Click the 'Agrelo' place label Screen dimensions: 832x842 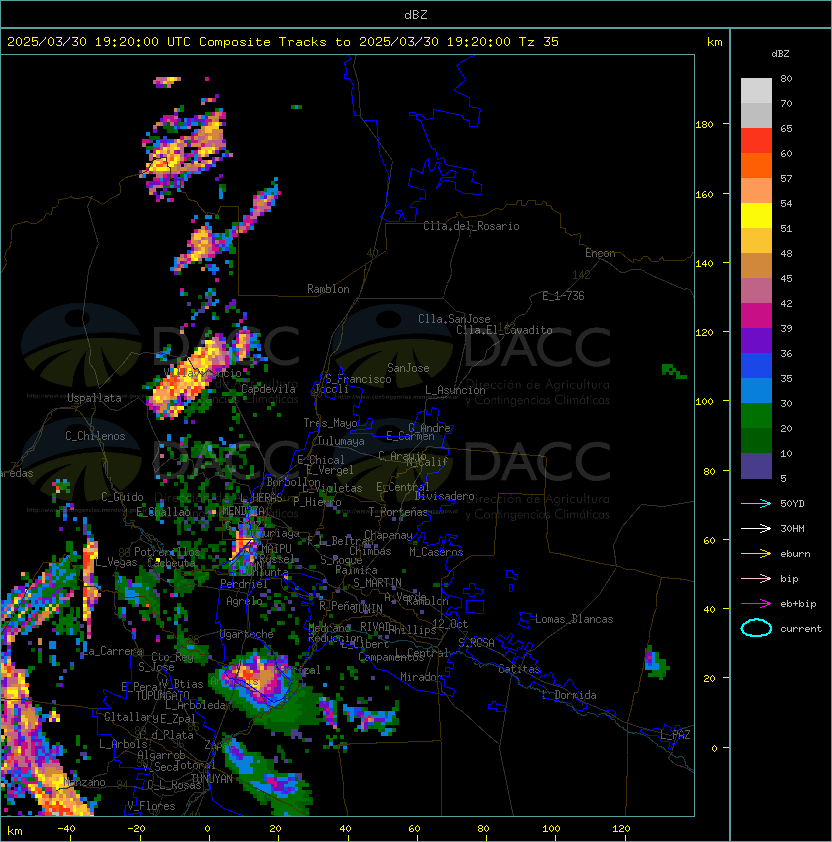tap(244, 601)
